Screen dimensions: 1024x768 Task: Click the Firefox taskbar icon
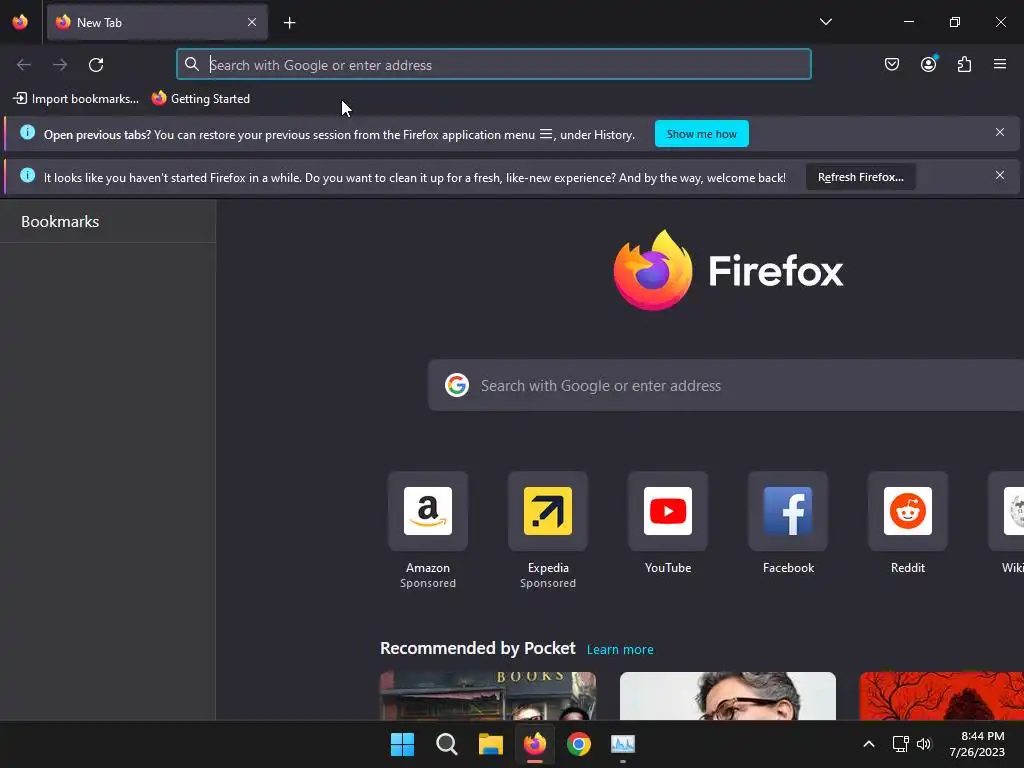[535, 744]
